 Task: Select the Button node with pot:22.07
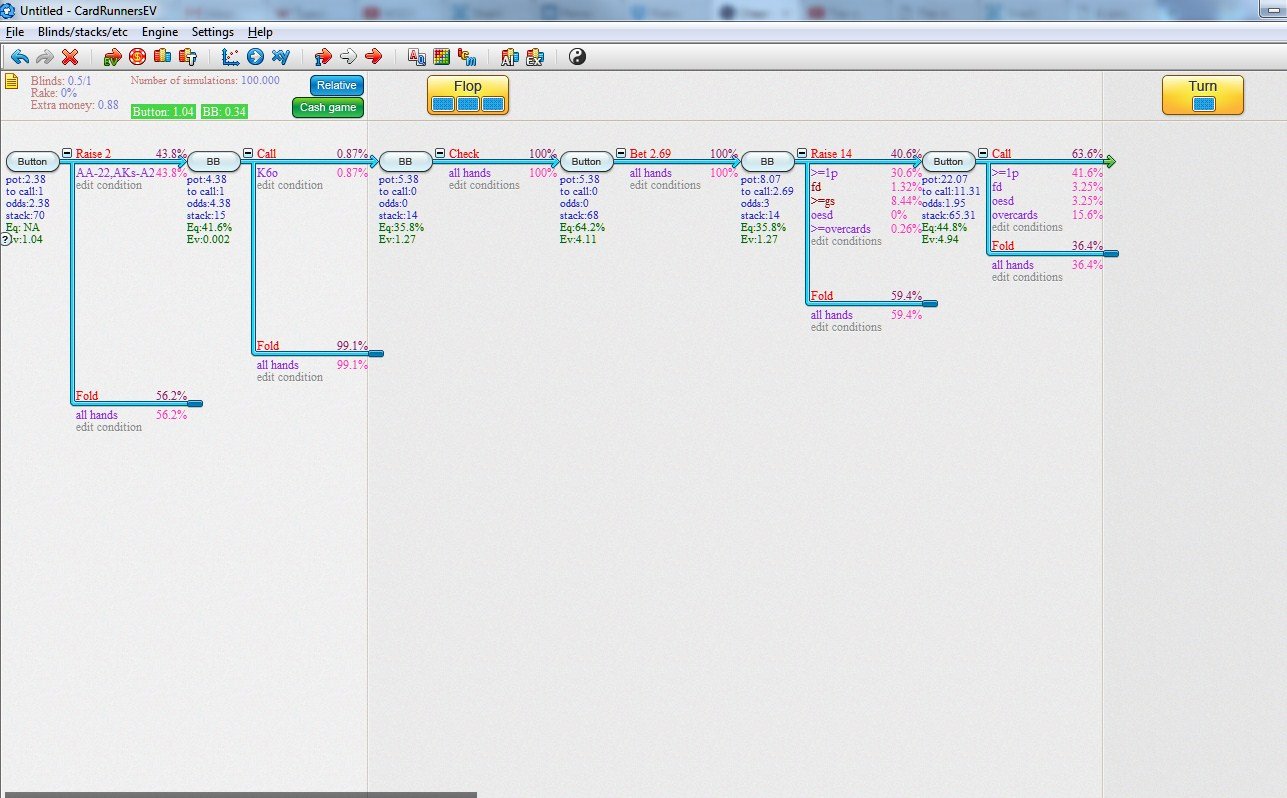point(949,161)
